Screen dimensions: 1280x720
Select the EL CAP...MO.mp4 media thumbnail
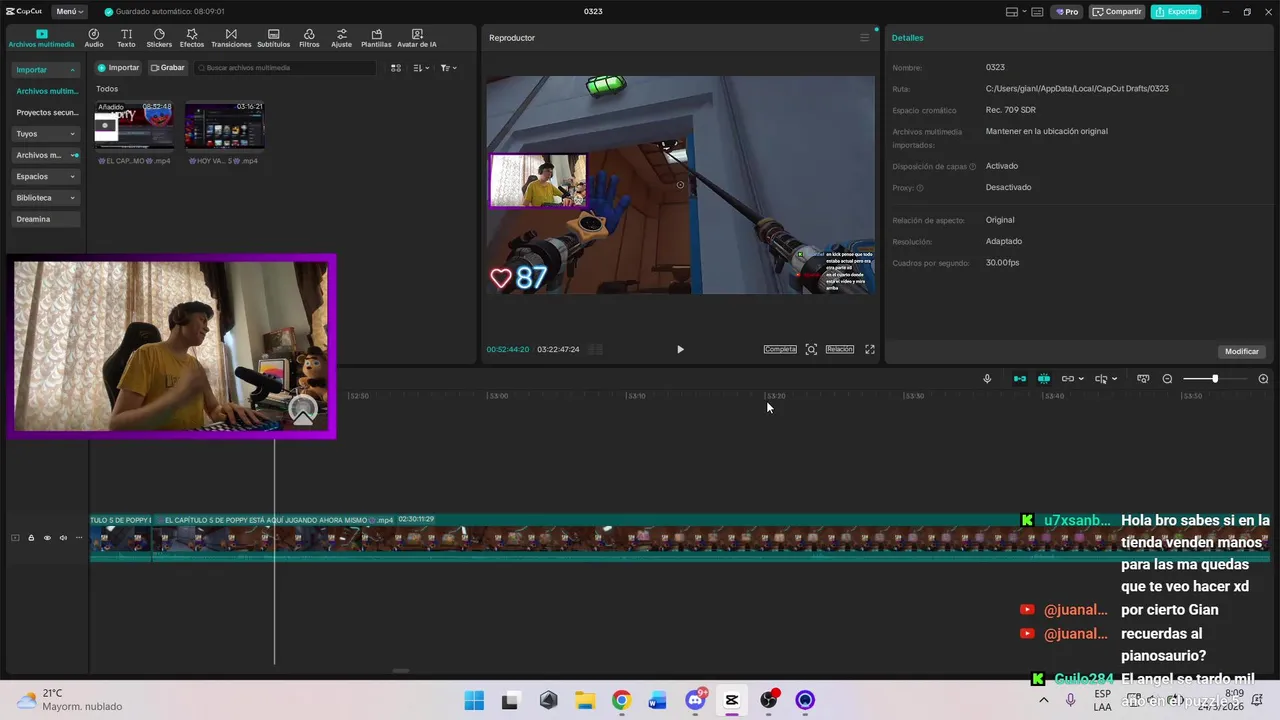click(x=134, y=126)
